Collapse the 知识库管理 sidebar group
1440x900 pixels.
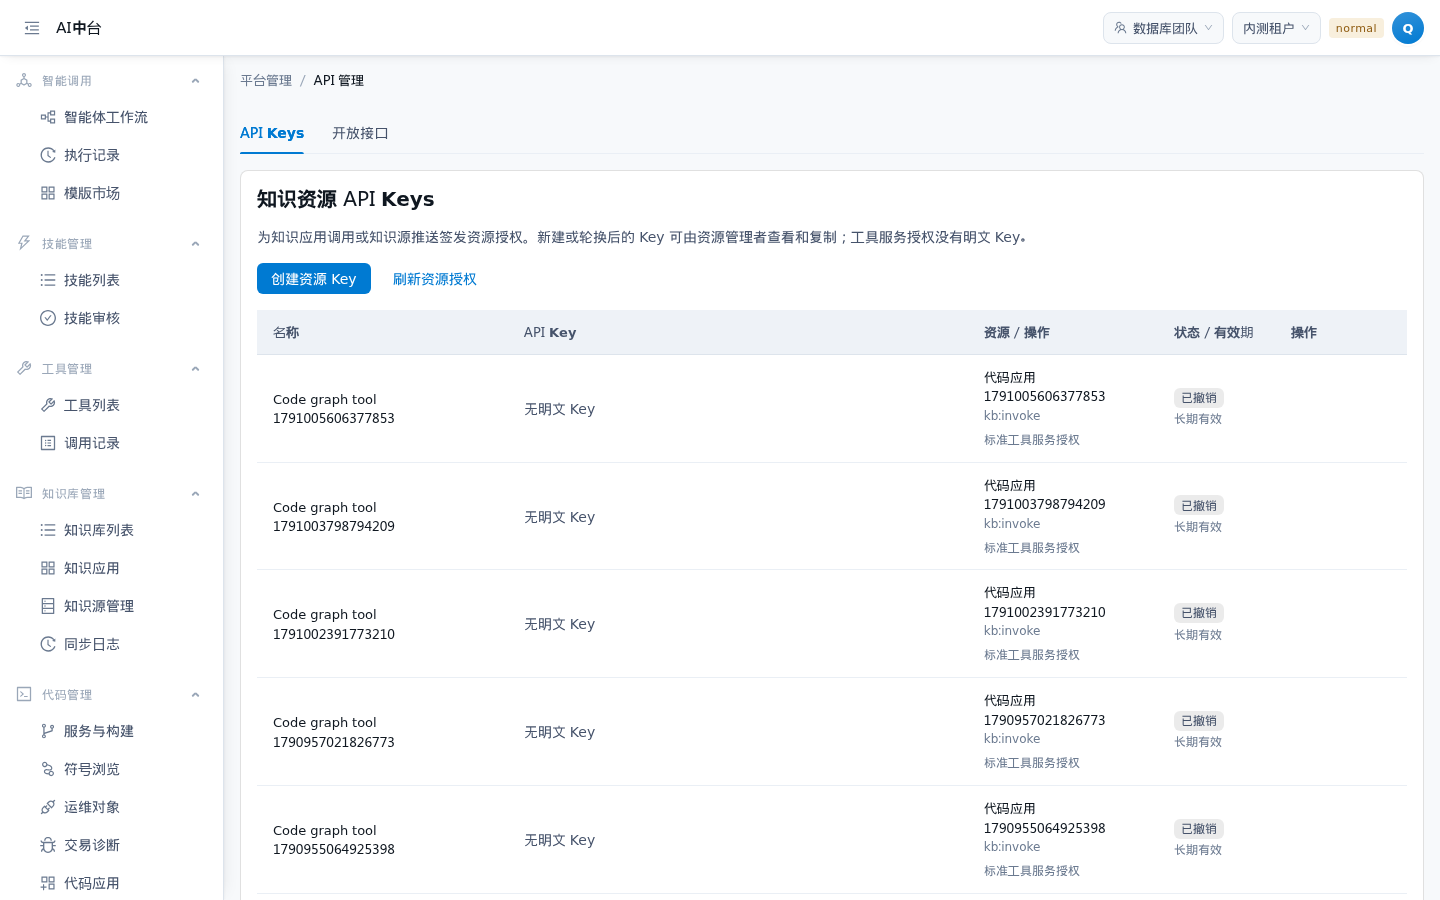pyautogui.click(x=196, y=494)
